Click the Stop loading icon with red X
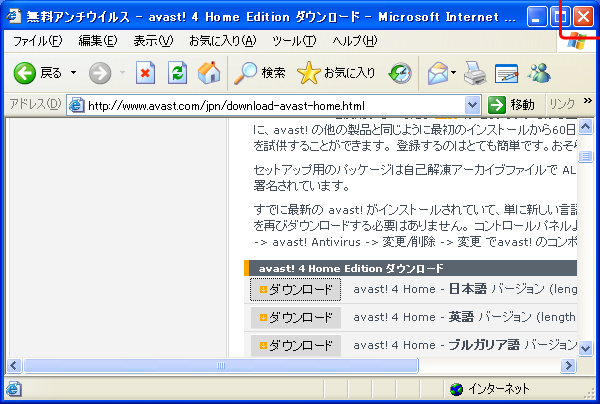 [x=145, y=73]
